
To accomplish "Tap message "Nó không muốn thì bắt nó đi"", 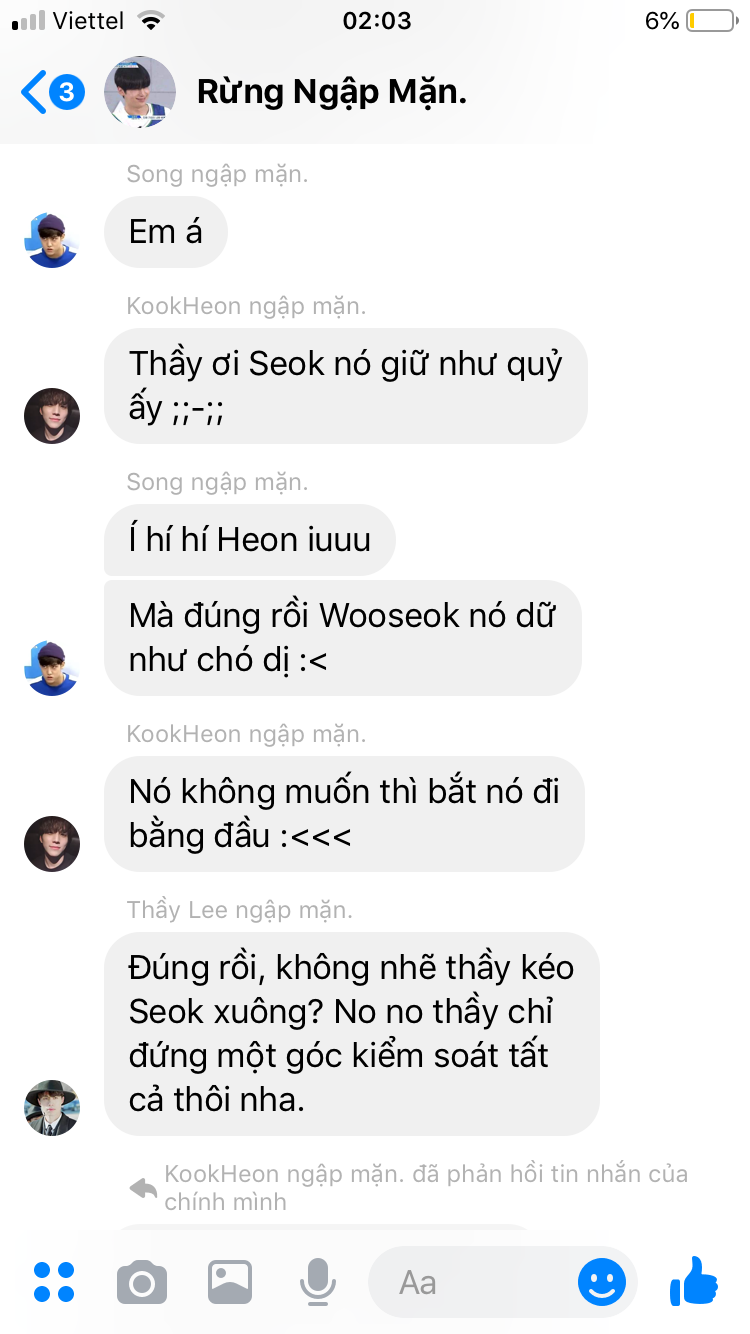I will tap(344, 814).
